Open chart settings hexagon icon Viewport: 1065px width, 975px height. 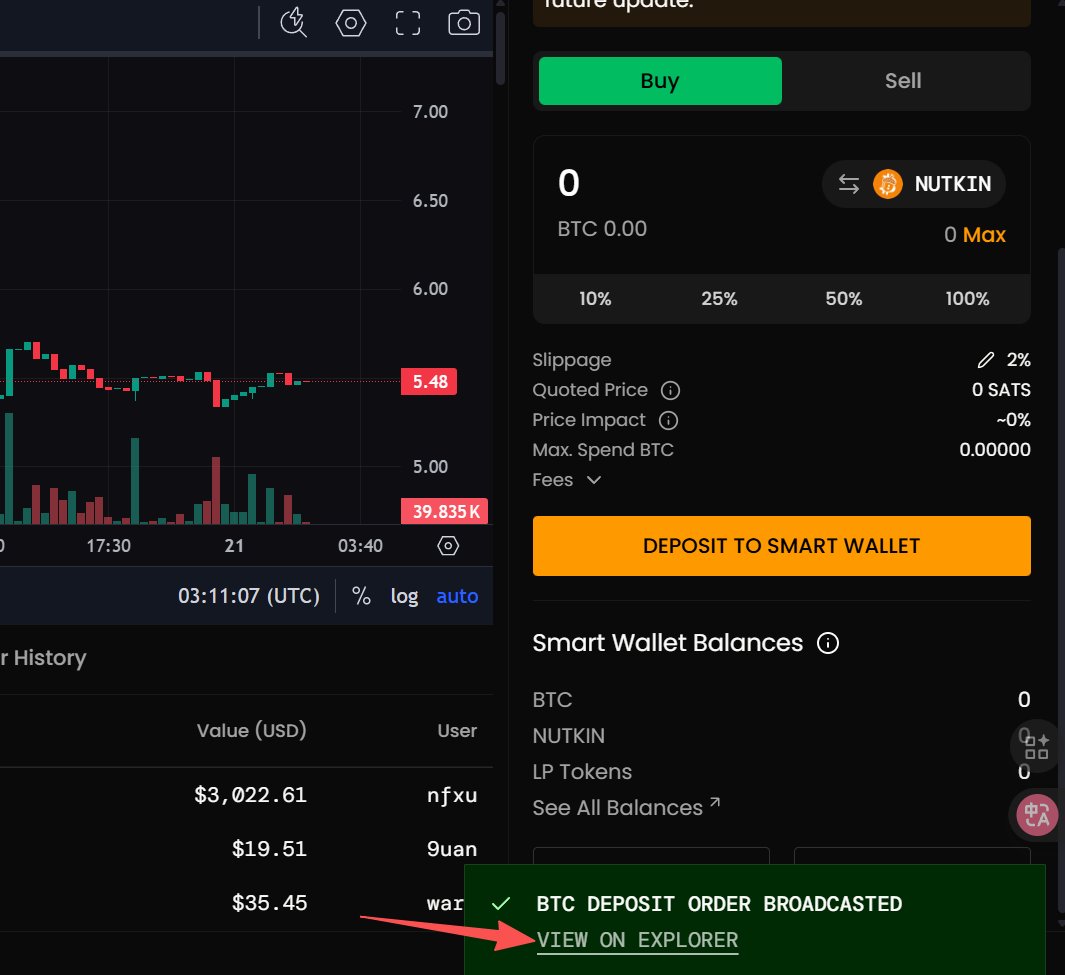(351, 22)
